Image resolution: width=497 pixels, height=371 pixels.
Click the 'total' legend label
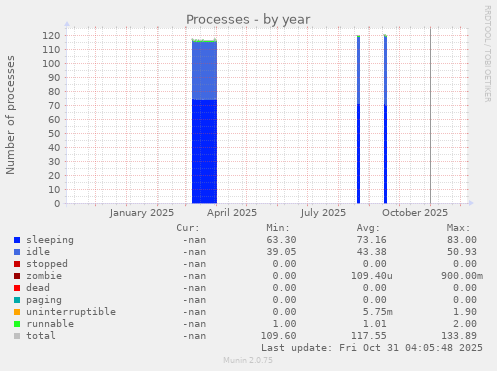coord(41,336)
